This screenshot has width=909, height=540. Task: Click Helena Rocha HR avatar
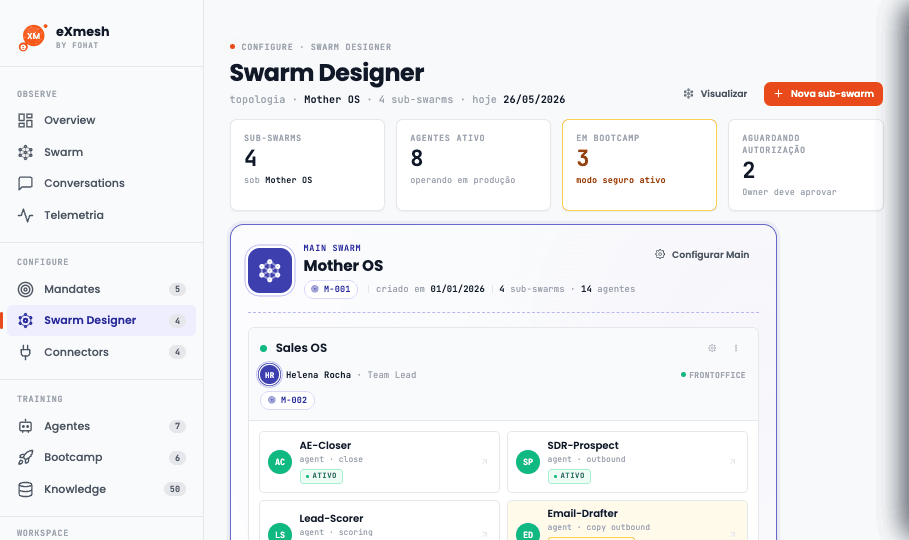click(x=270, y=375)
